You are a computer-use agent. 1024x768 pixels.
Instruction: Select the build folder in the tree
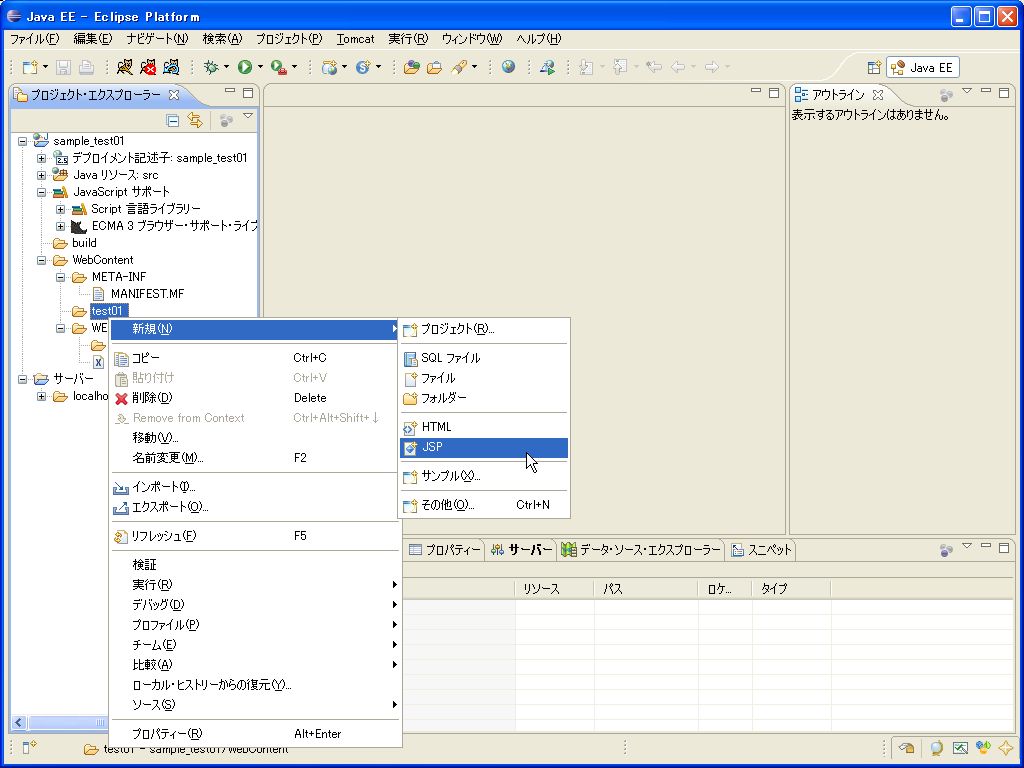click(x=84, y=243)
